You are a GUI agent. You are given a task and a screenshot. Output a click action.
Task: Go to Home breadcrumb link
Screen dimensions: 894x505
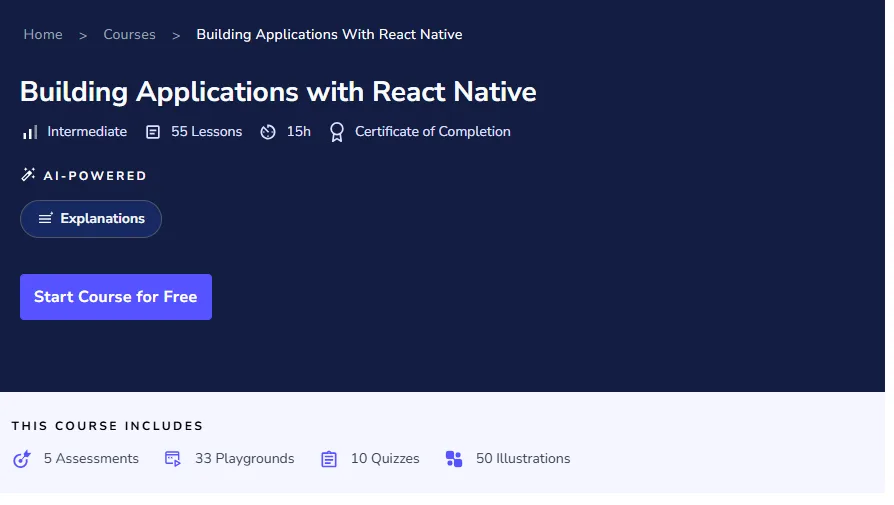(43, 35)
